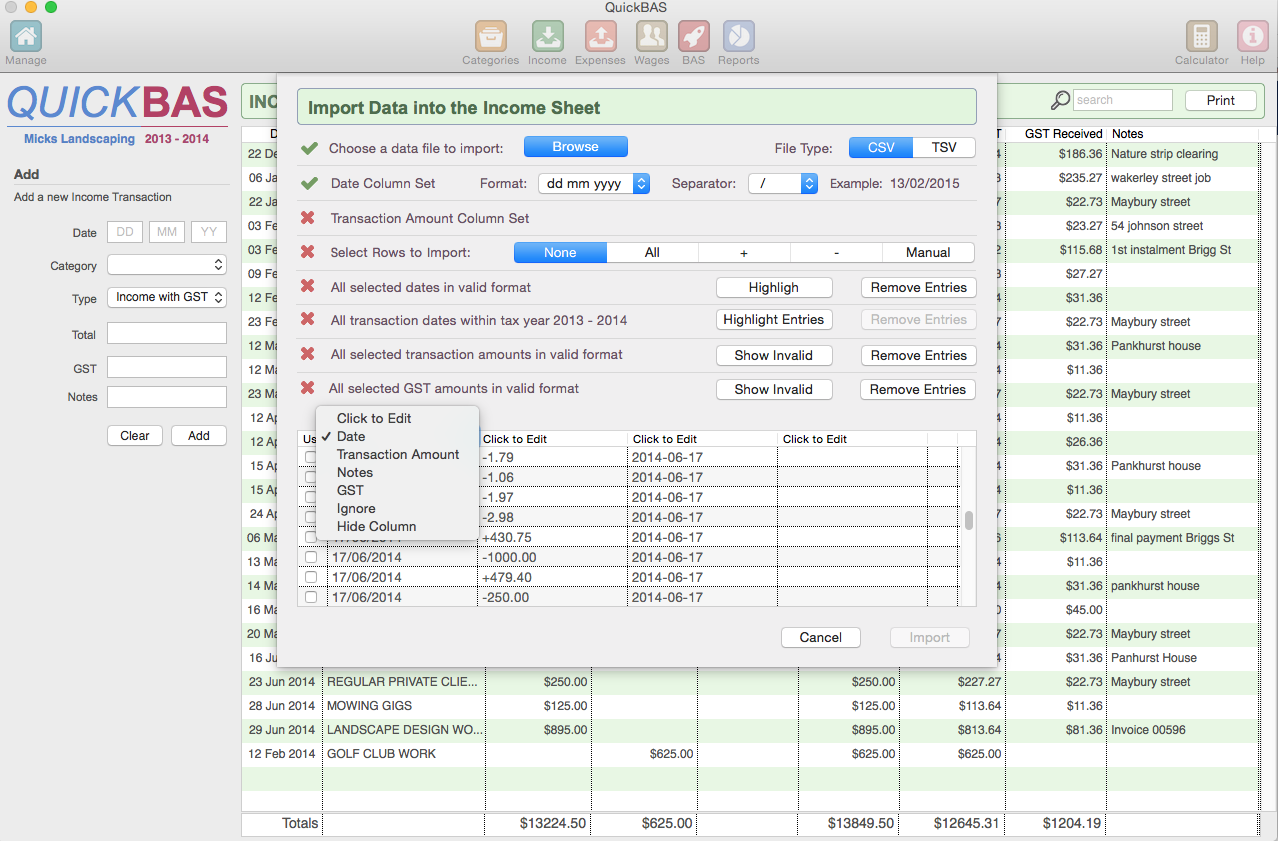Click Remove Entries for valid dates row
The image size is (1278, 841).
tap(918, 287)
